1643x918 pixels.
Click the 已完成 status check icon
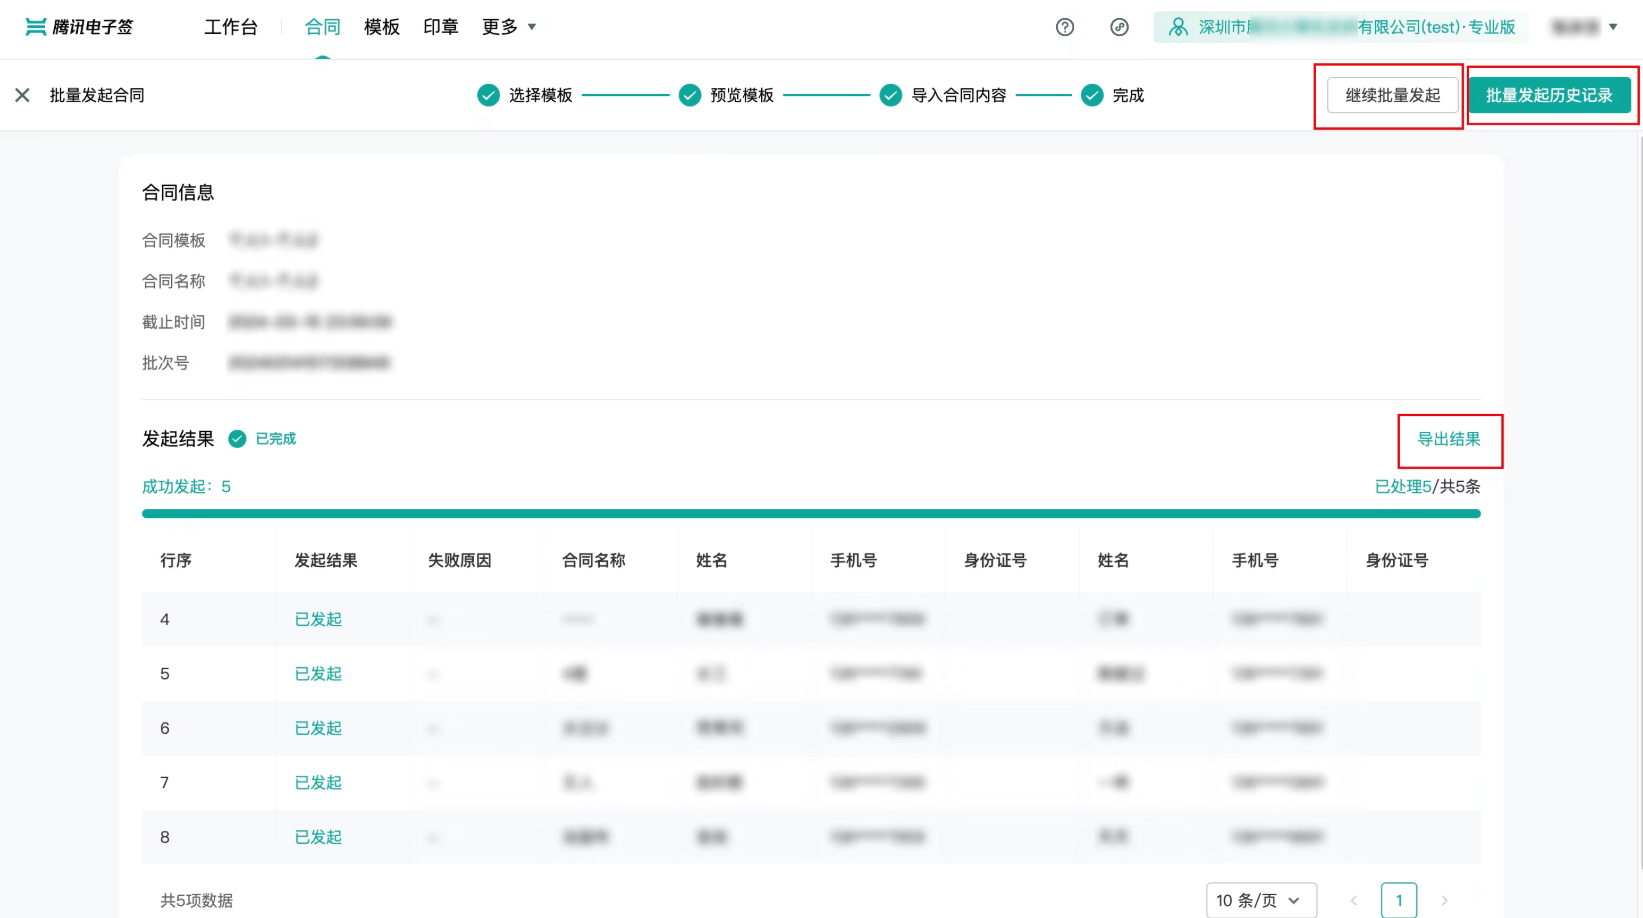point(237,439)
